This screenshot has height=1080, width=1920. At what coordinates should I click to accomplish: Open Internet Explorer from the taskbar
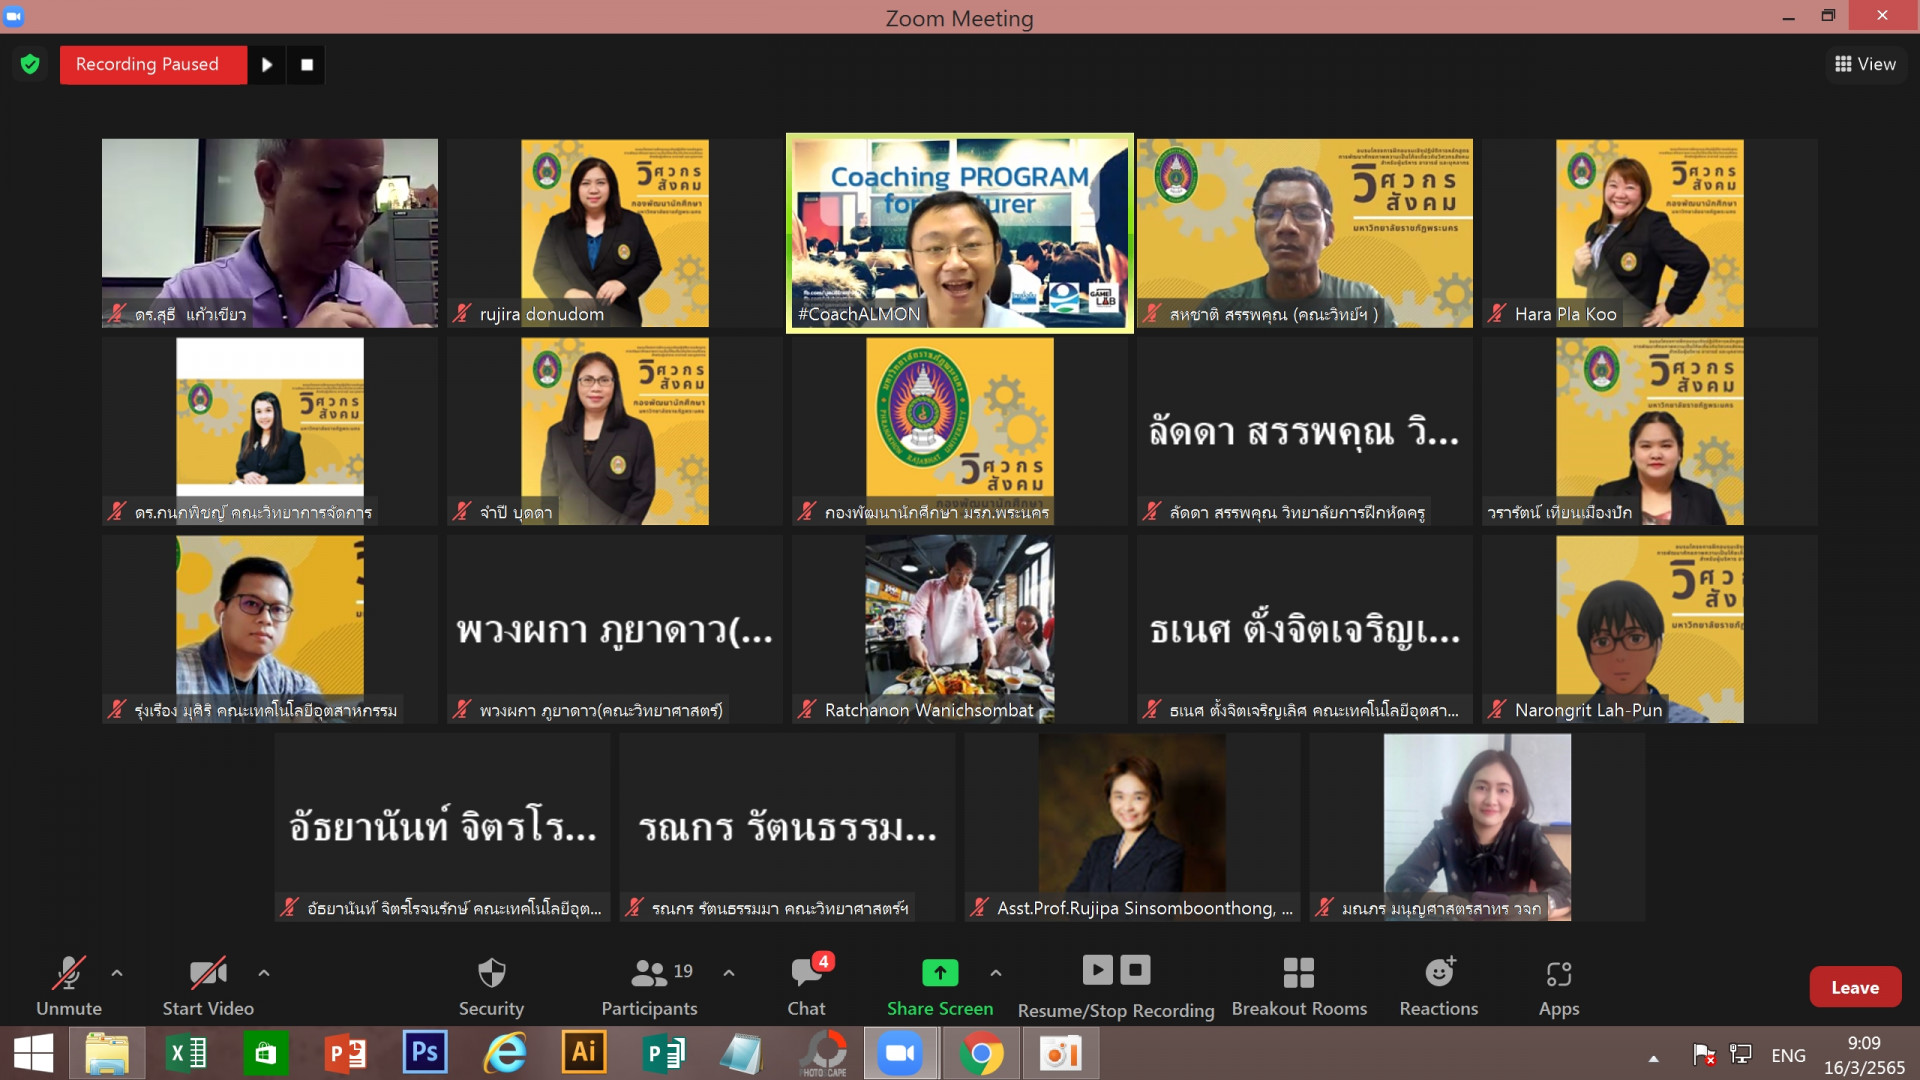(x=505, y=1054)
